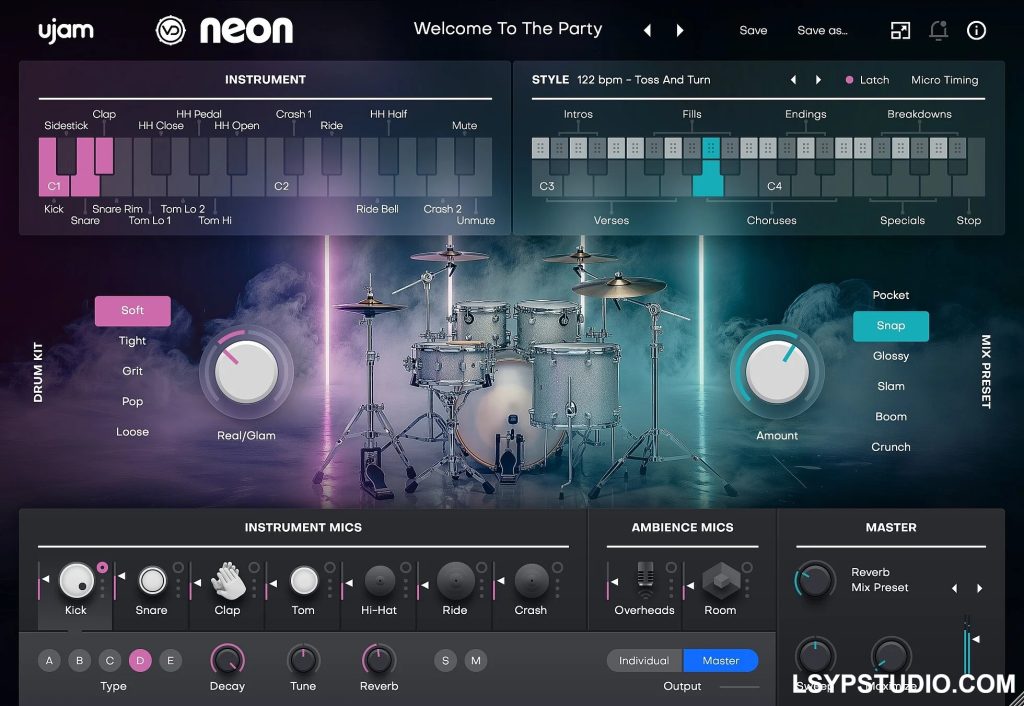The width and height of the screenshot is (1024, 706).
Task: Click the Neon Virtual Drummer logo
Action: (224, 30)
